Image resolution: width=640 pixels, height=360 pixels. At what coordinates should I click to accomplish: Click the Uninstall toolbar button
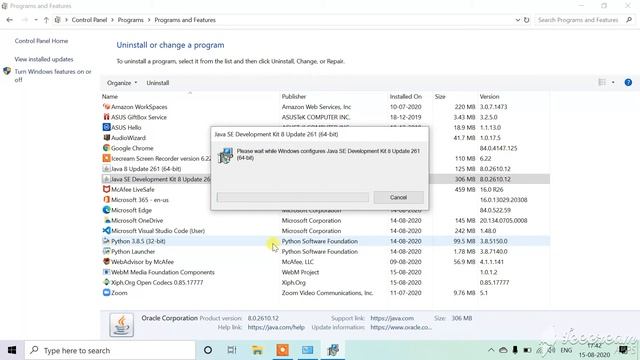click(x=158, y=83)
